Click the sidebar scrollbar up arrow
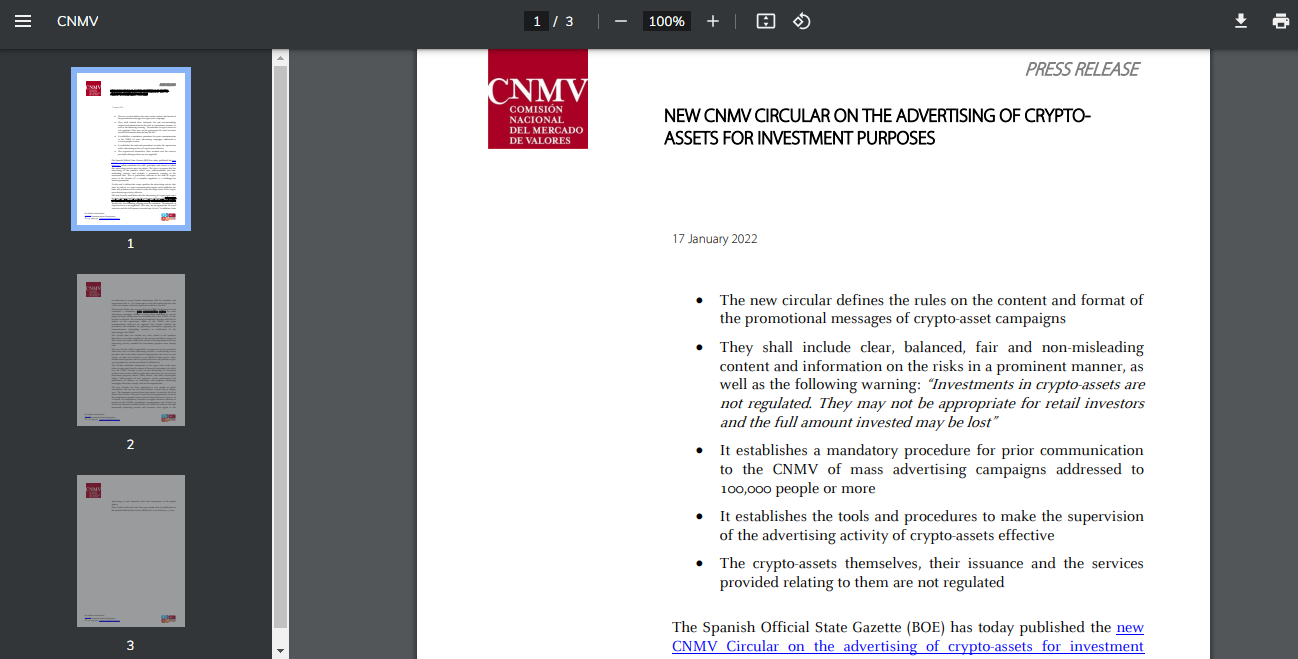1298x659 pixels. (280, 57)
